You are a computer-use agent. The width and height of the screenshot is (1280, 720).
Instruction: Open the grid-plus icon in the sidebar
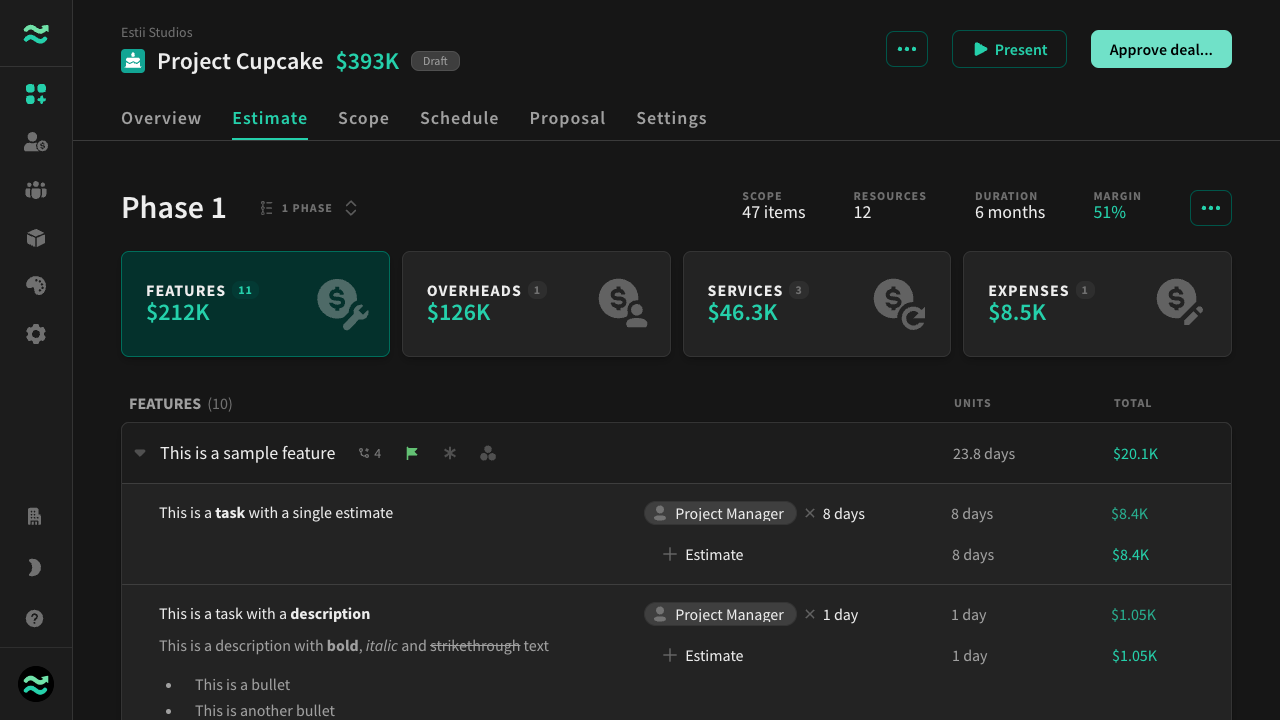(36, 94)
